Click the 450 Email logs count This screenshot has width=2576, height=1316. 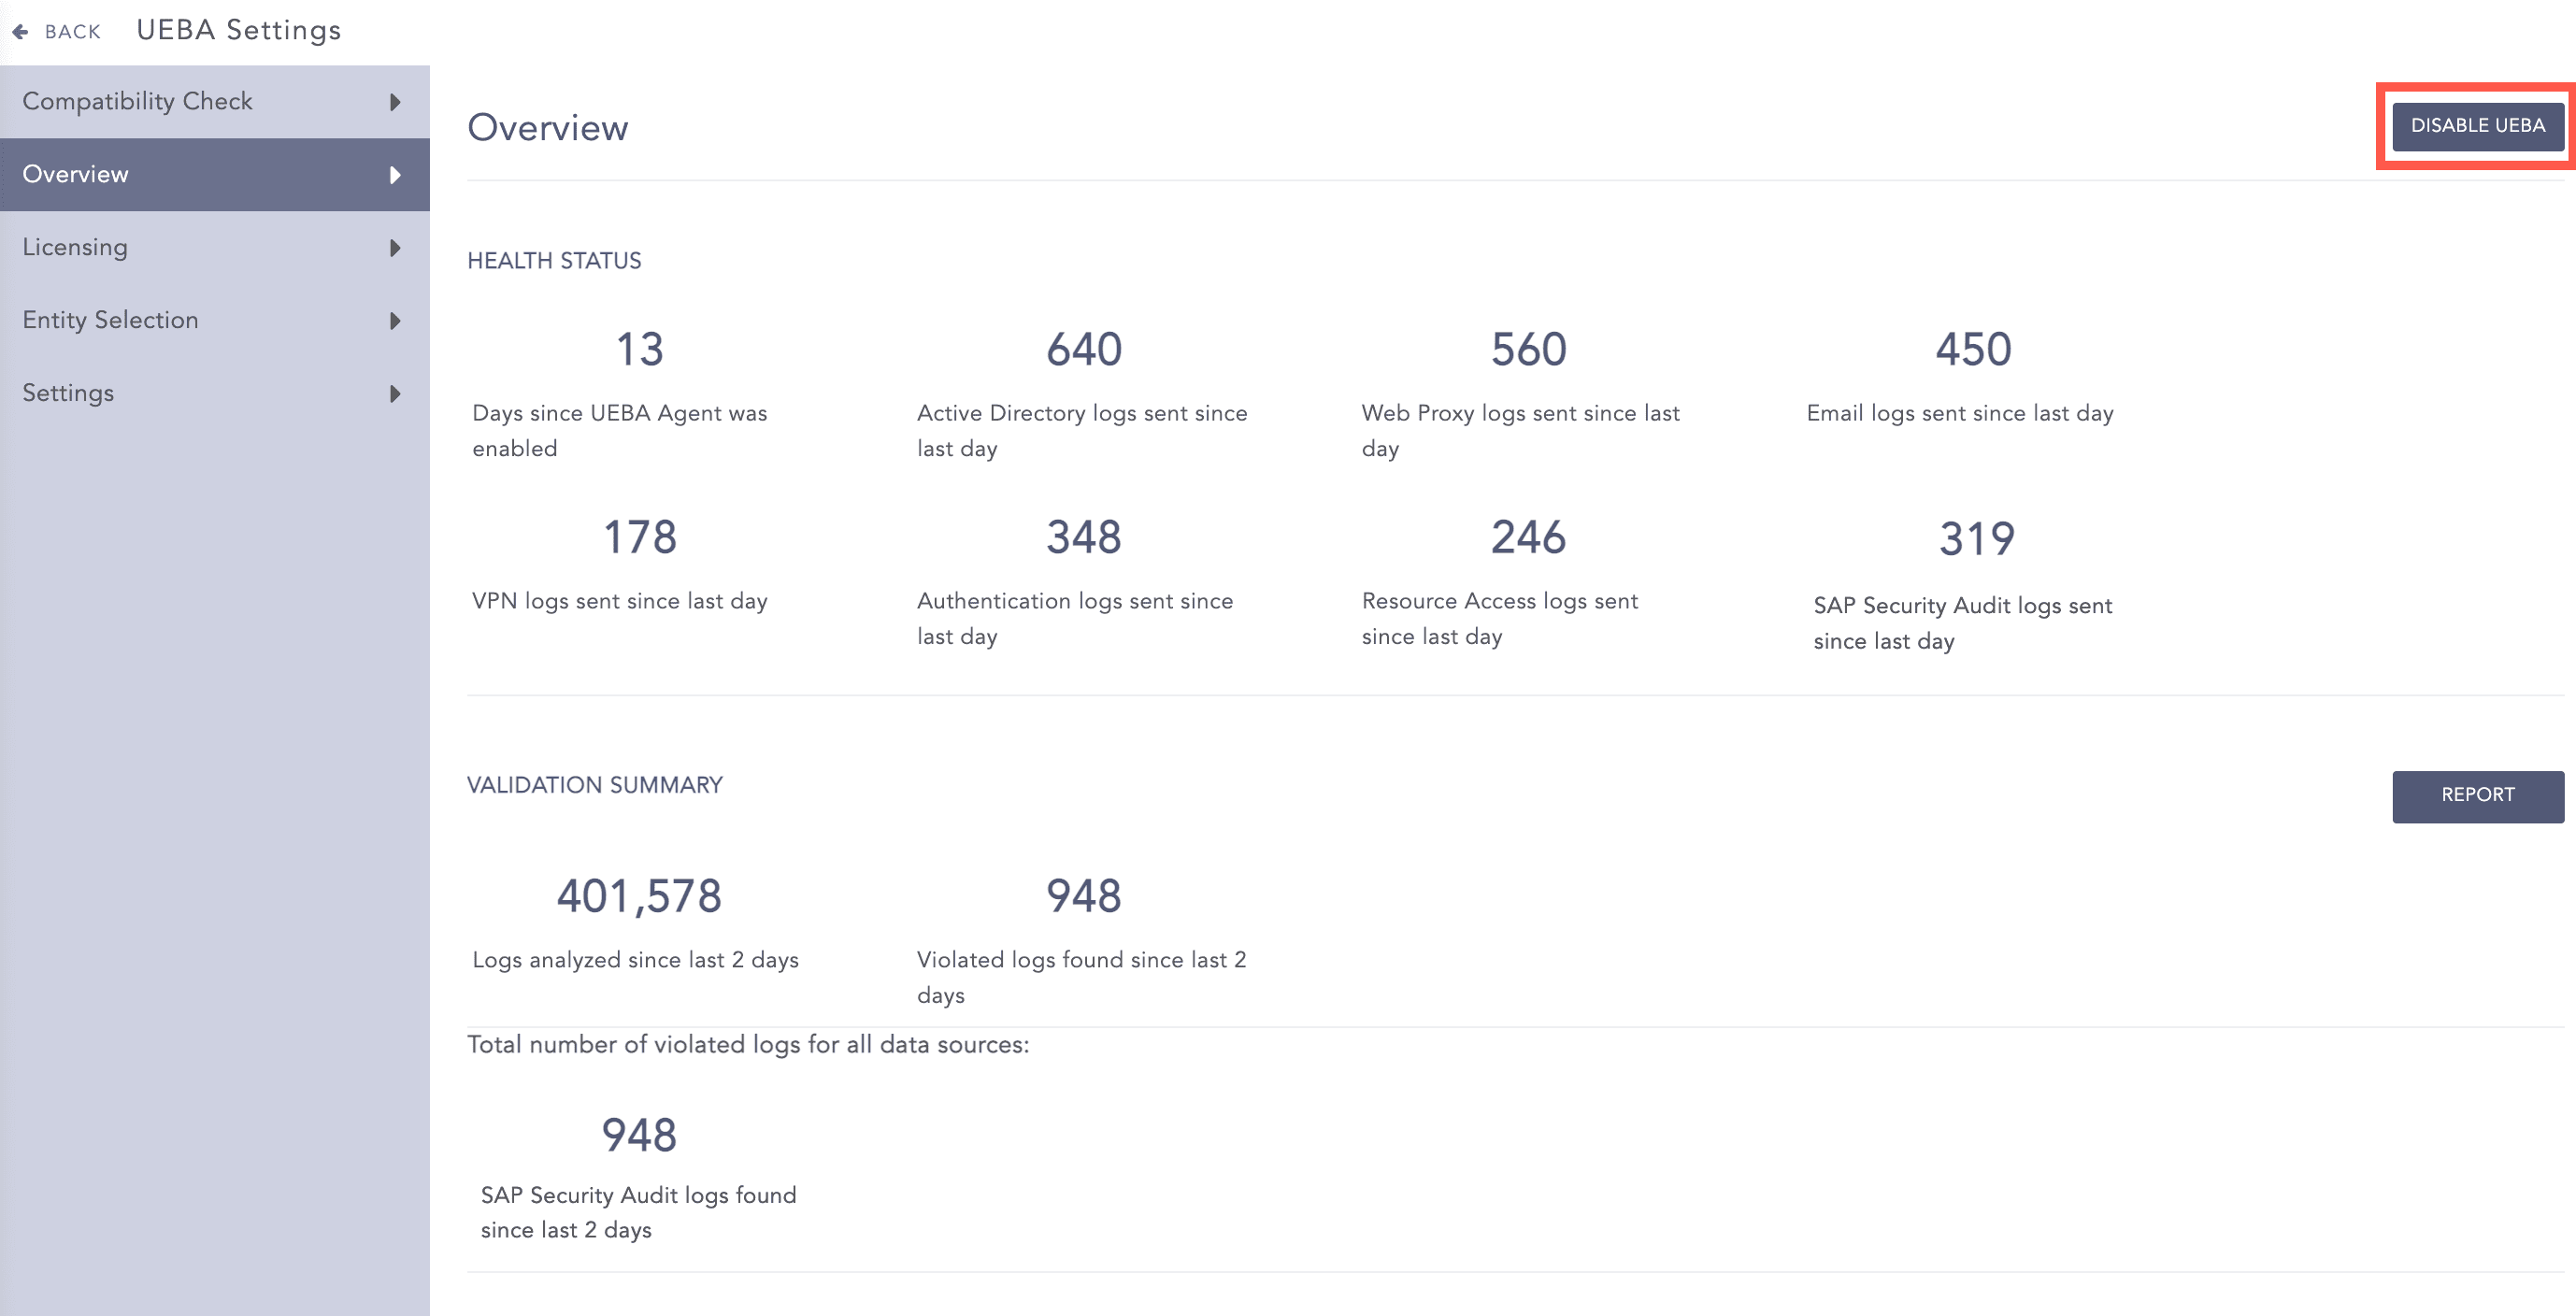coord(1973,350)
